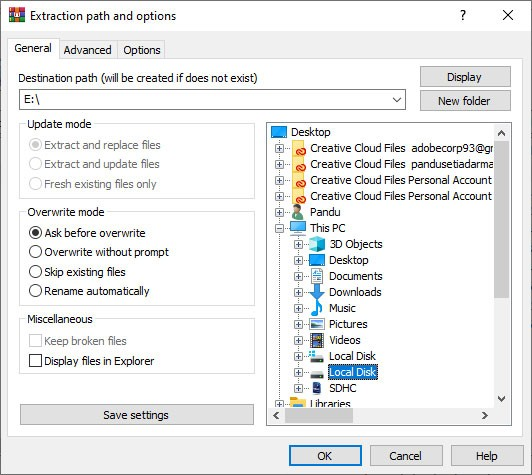Select the Downloads arrow icon
Screen dimensions: 532x475
317,292
